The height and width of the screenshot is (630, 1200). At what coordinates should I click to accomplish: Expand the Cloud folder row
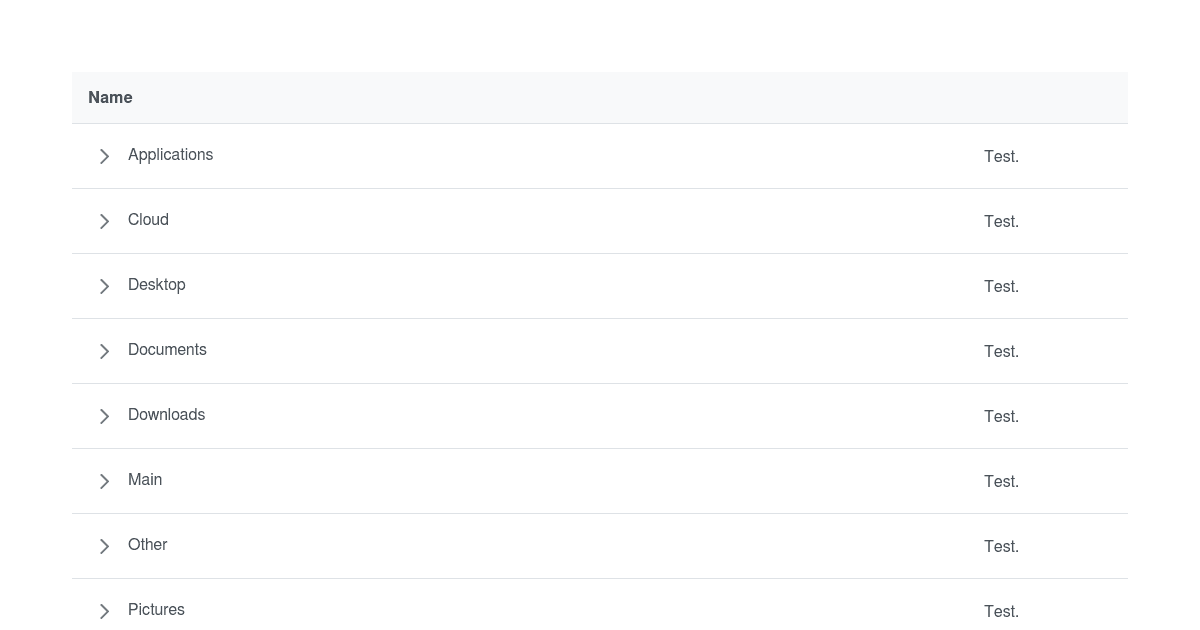point(104,221)
